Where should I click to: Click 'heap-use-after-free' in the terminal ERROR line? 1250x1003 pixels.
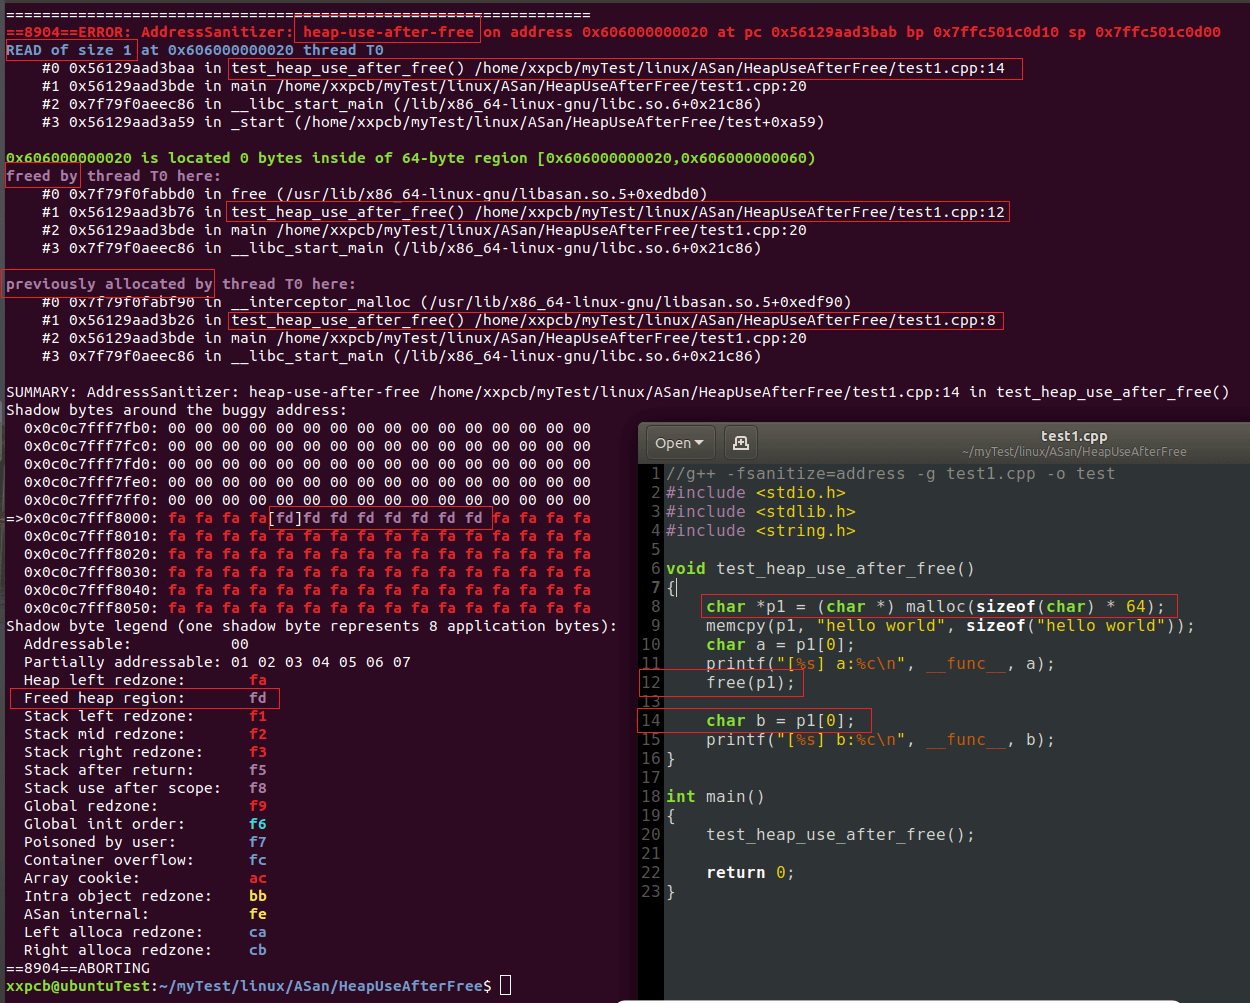click(388, 32)
